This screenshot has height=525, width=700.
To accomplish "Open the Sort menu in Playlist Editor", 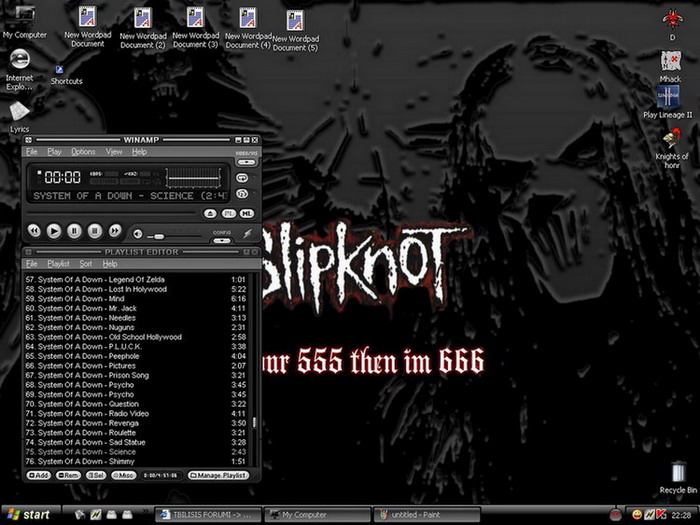I will click(x=86, y=264).
